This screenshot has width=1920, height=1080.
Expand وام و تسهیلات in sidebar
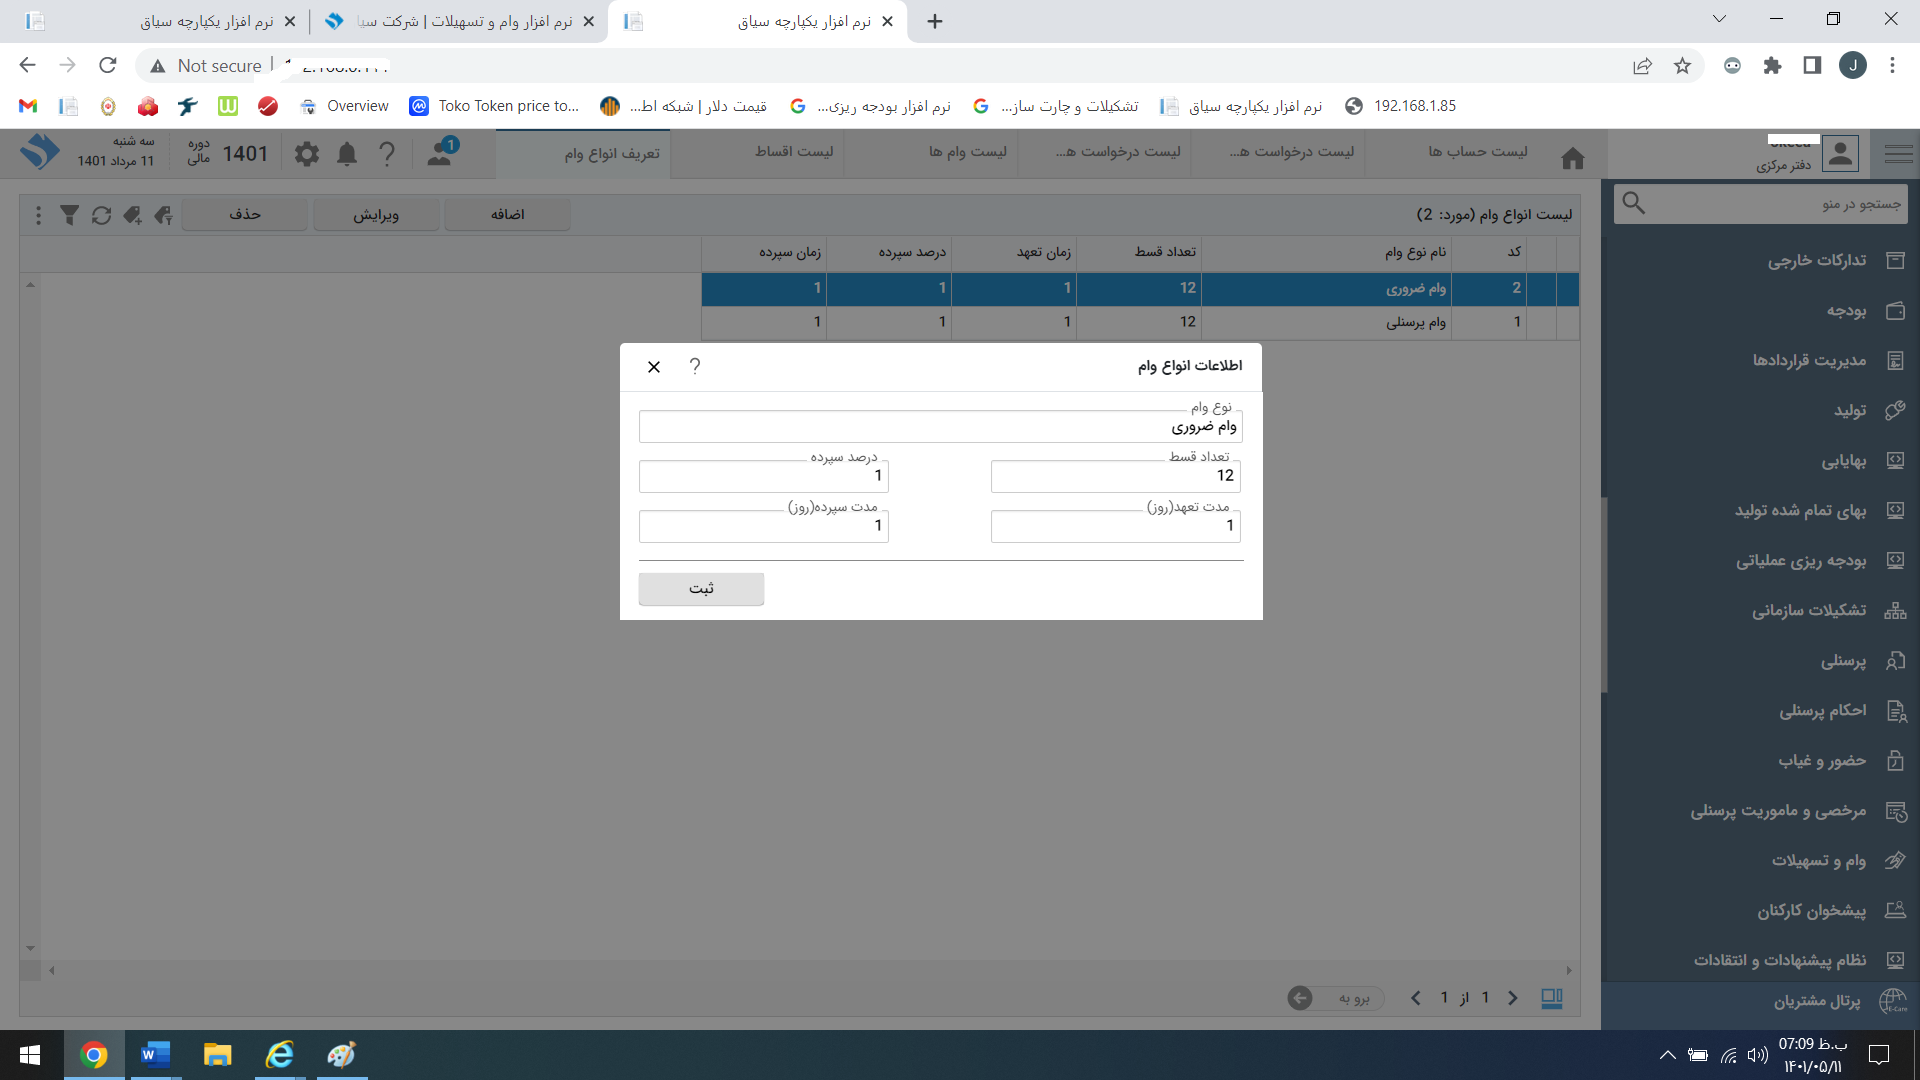click(1818, 861)
